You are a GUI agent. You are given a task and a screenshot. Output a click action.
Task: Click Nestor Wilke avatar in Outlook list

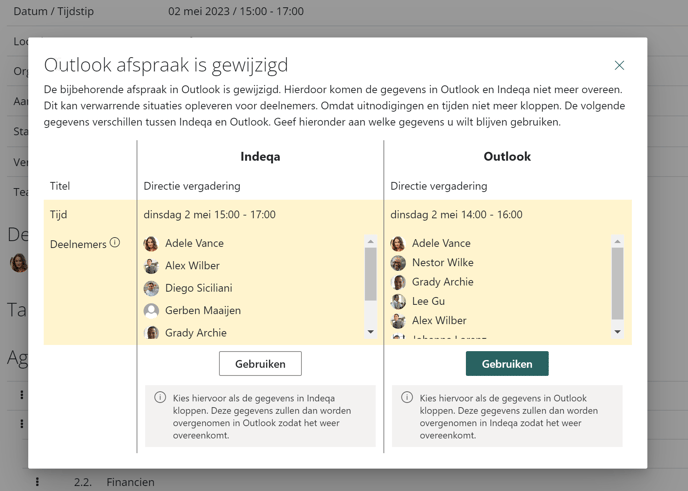point(398,263)
